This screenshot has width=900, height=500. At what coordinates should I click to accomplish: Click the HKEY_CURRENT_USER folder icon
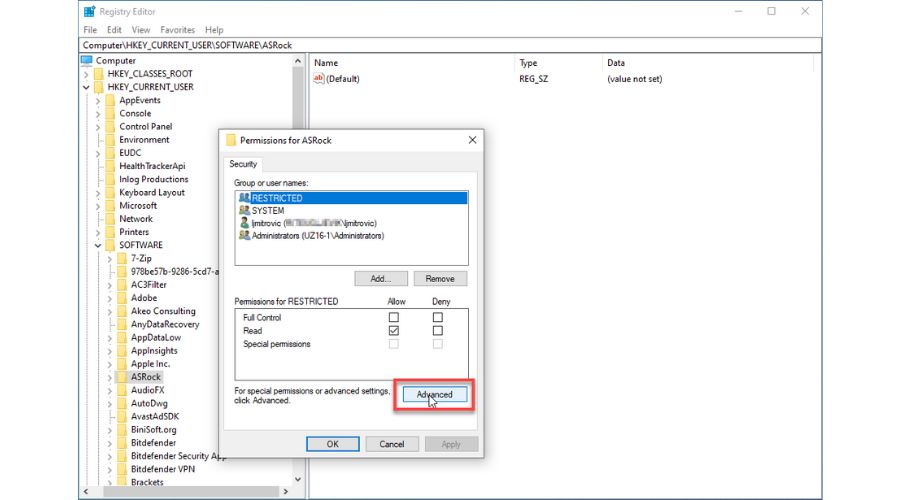point(99,87)
